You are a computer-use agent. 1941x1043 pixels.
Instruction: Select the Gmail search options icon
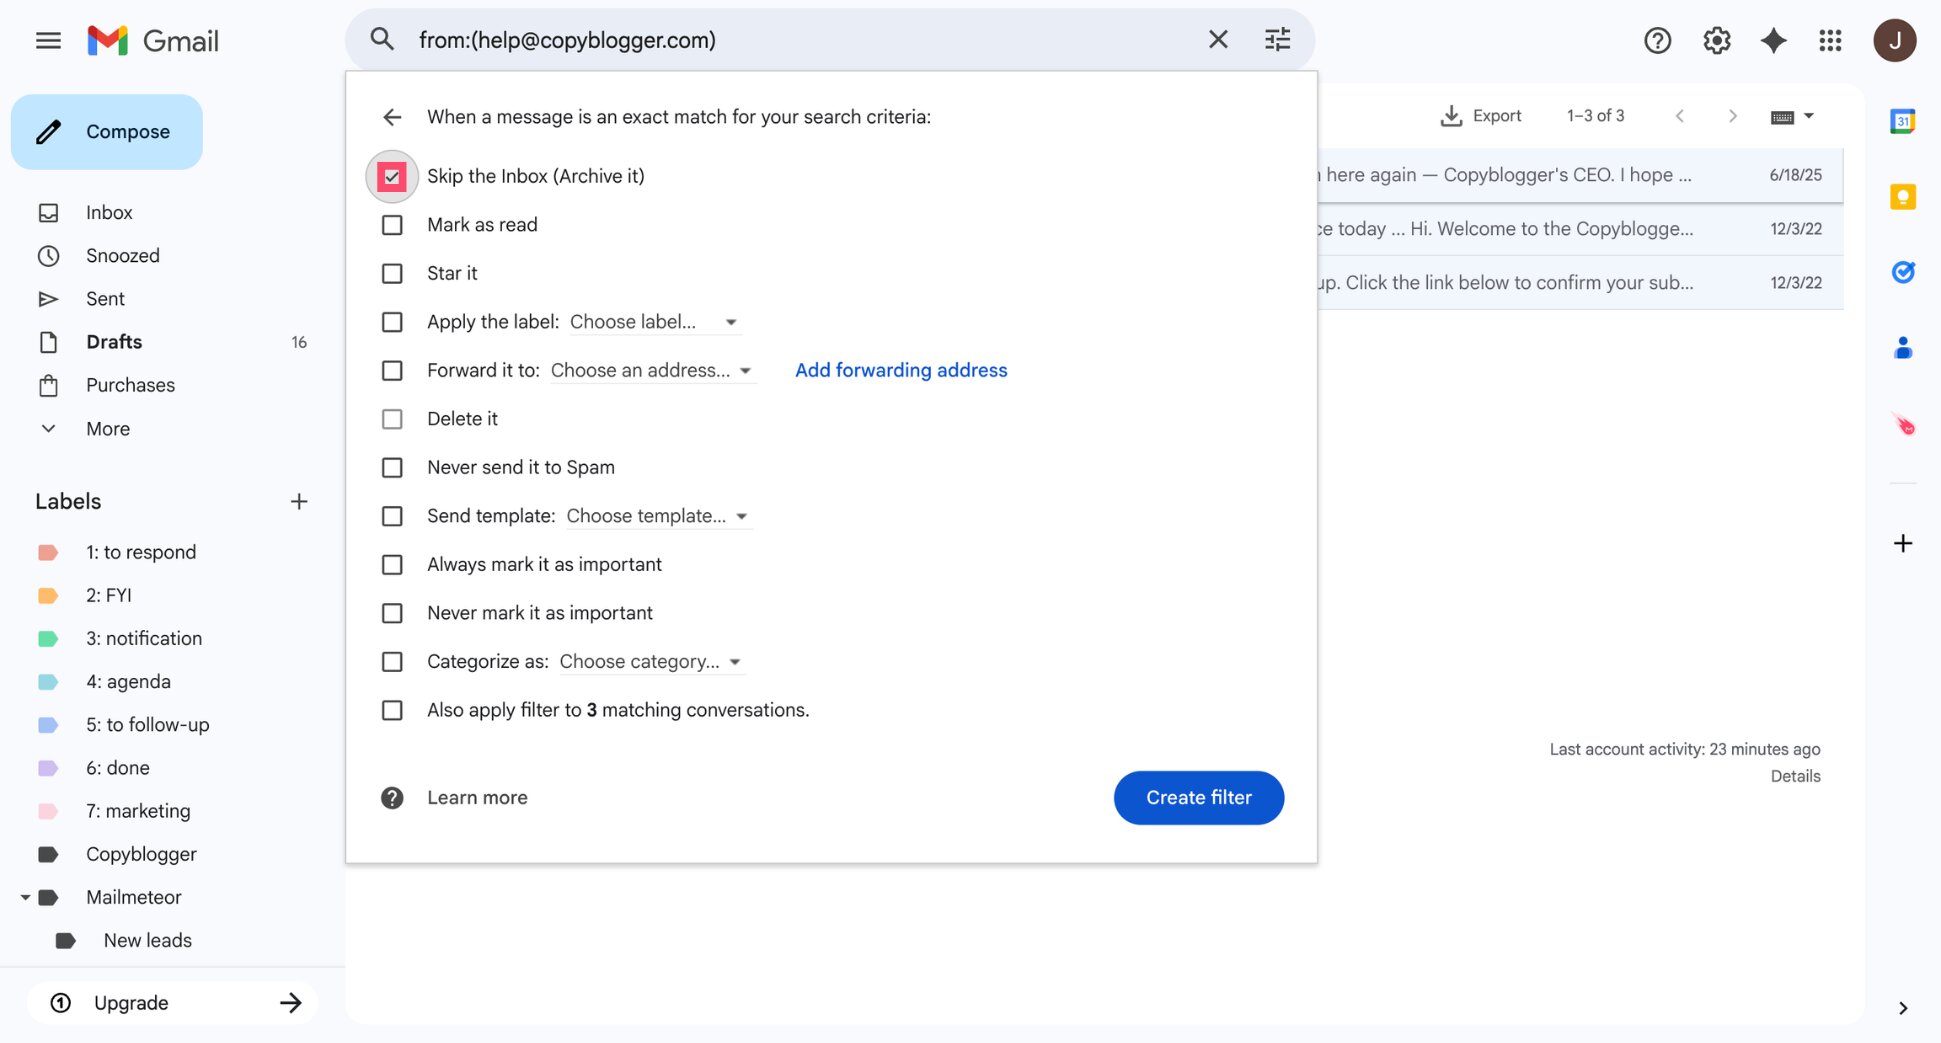coord(1277,39)
